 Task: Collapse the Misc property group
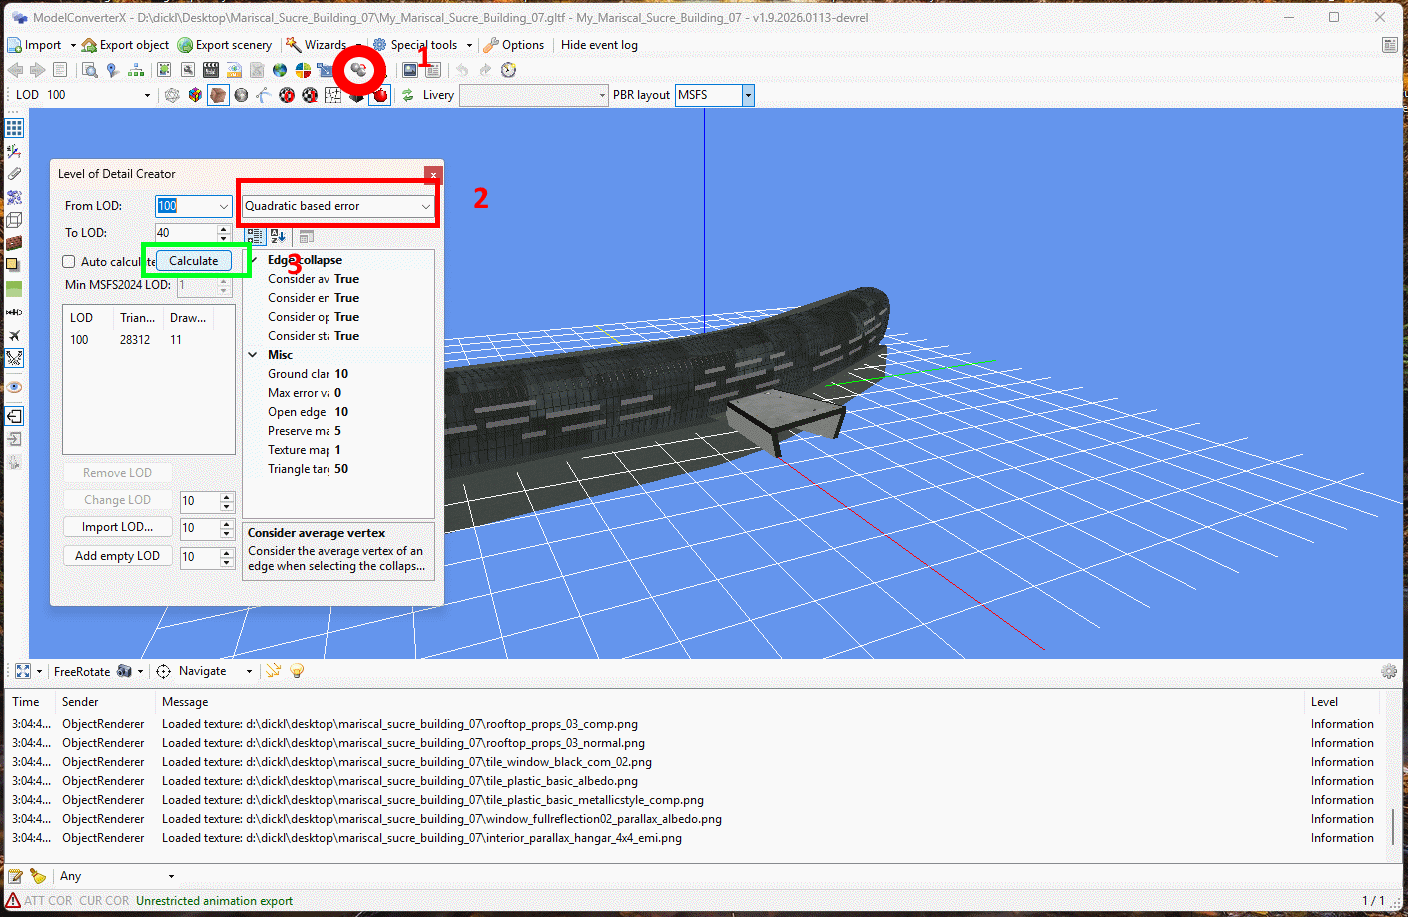click(254, 355)
